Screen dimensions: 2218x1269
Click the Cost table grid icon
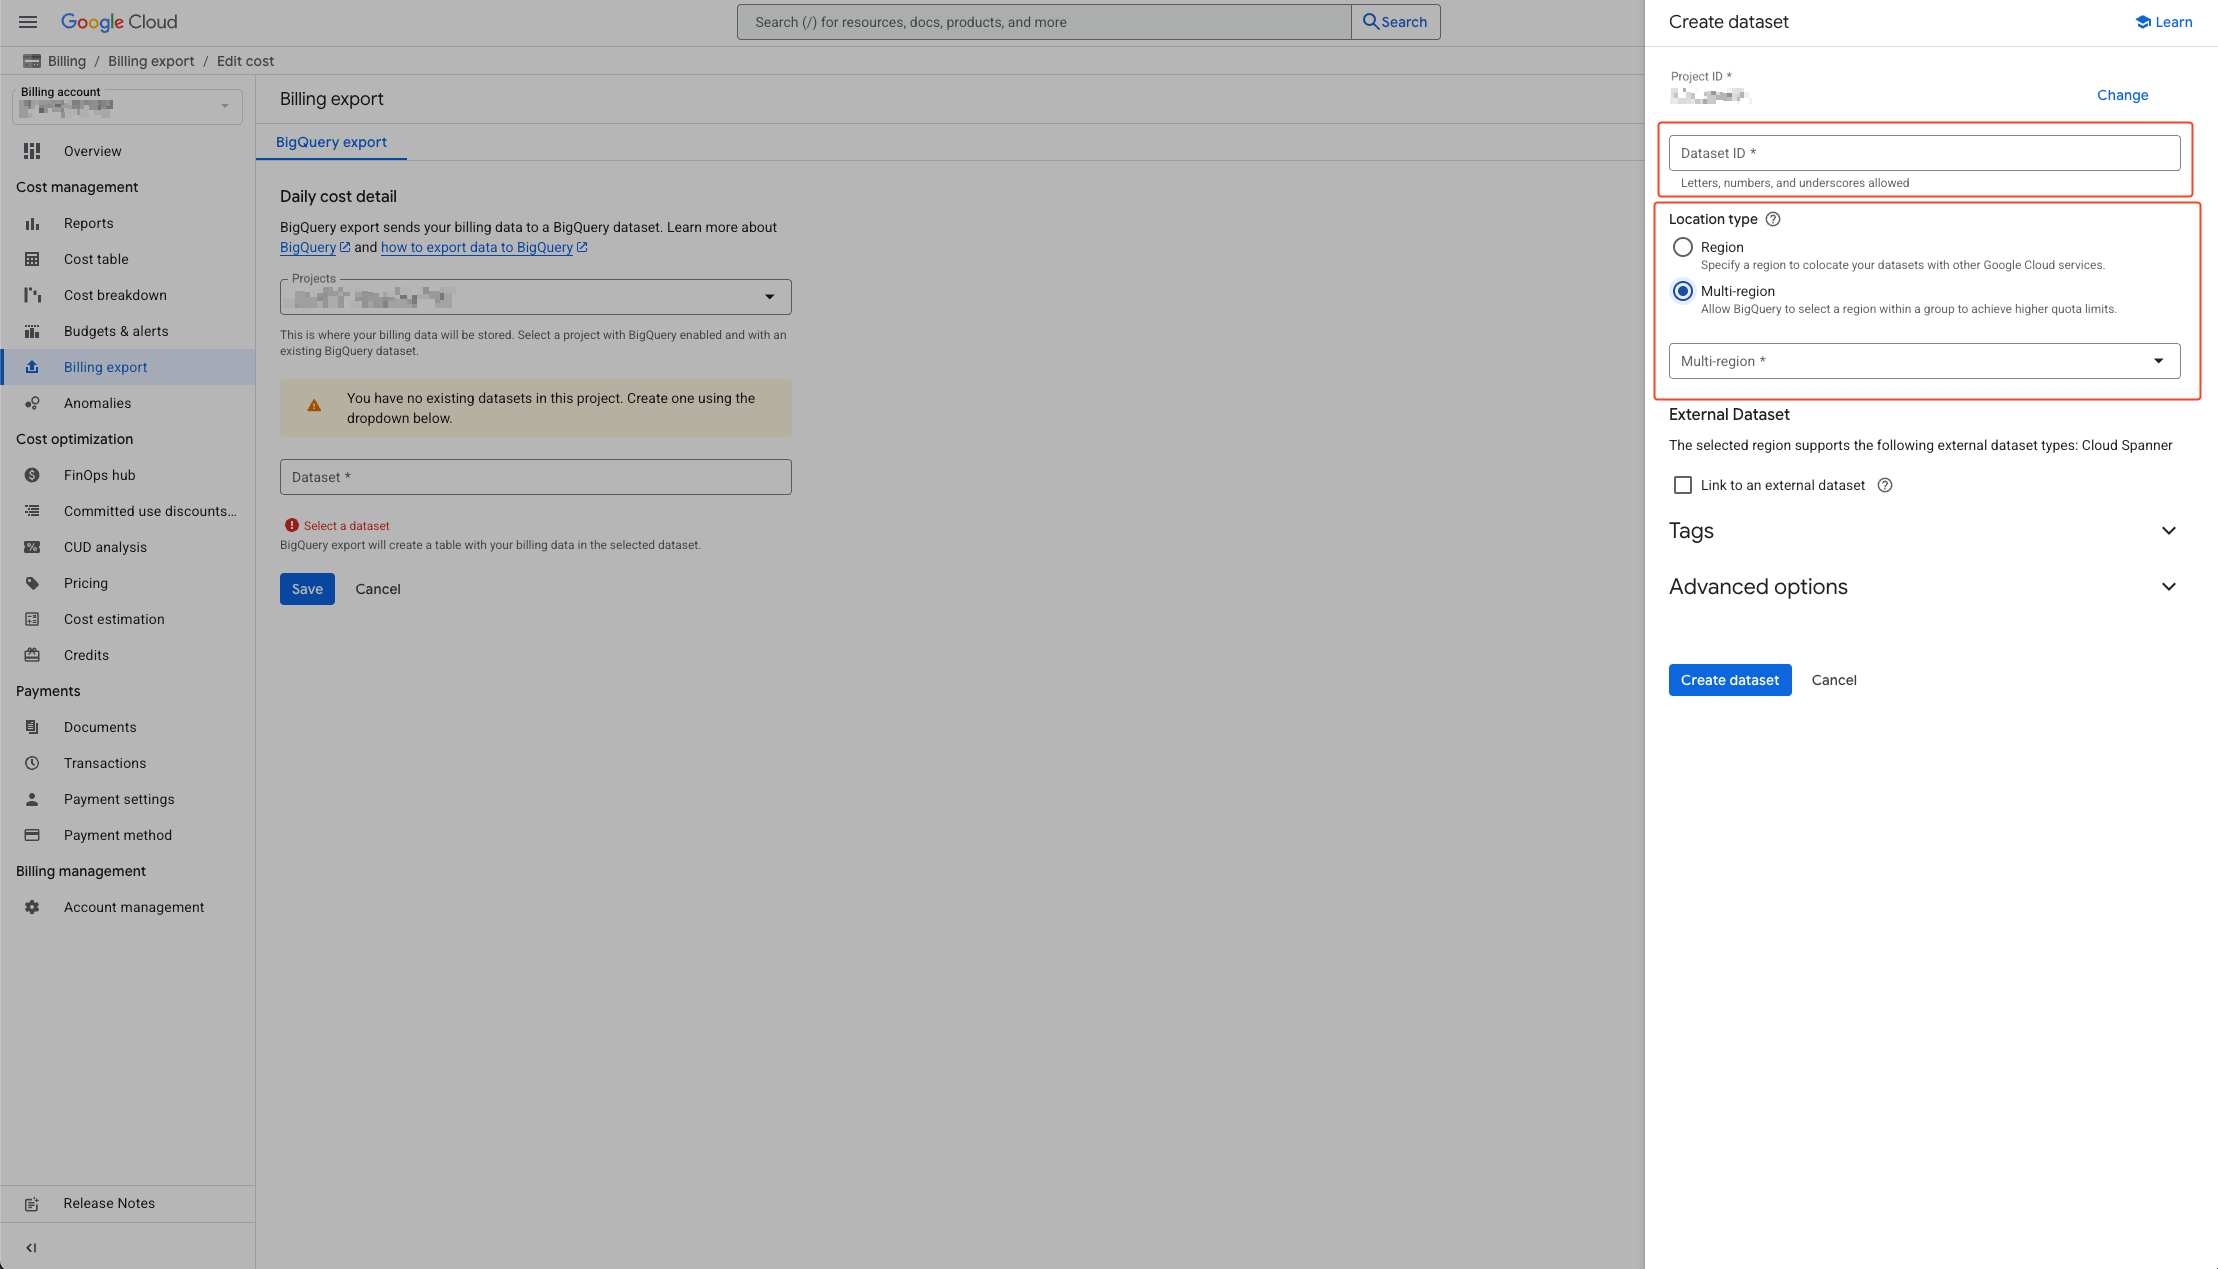(x=32, y=259)
